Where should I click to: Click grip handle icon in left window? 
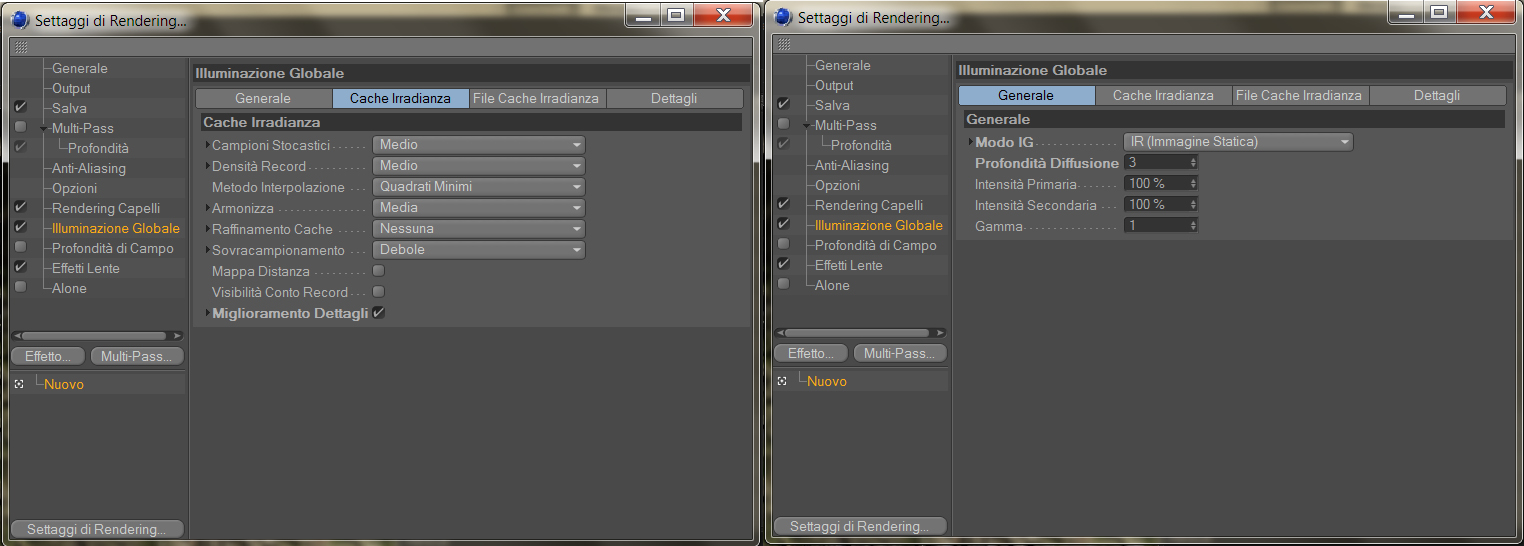pos(21,47)
